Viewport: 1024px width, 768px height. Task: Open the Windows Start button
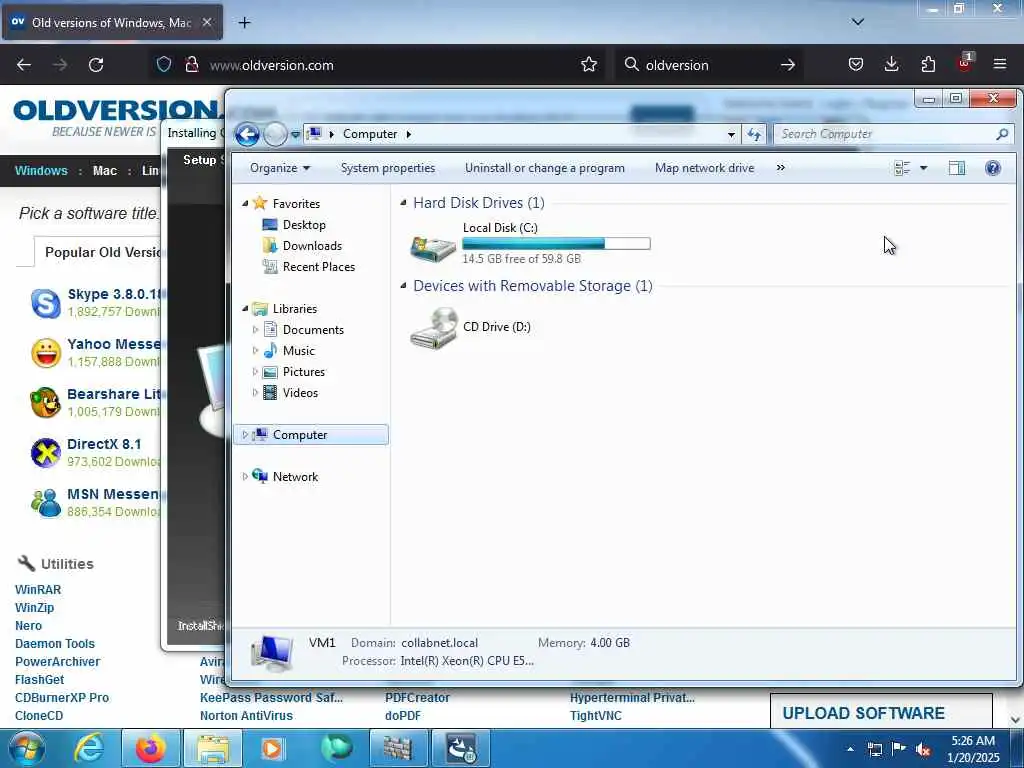pos(26,748)
